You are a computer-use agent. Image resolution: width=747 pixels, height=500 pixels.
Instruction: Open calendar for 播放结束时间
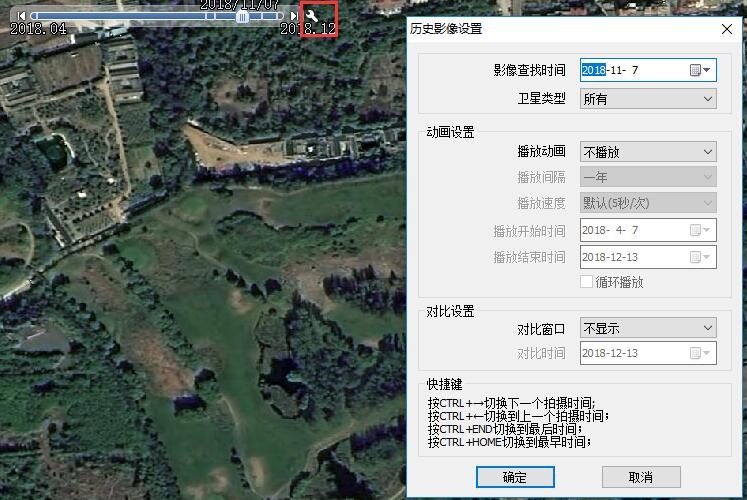point(700,257)
